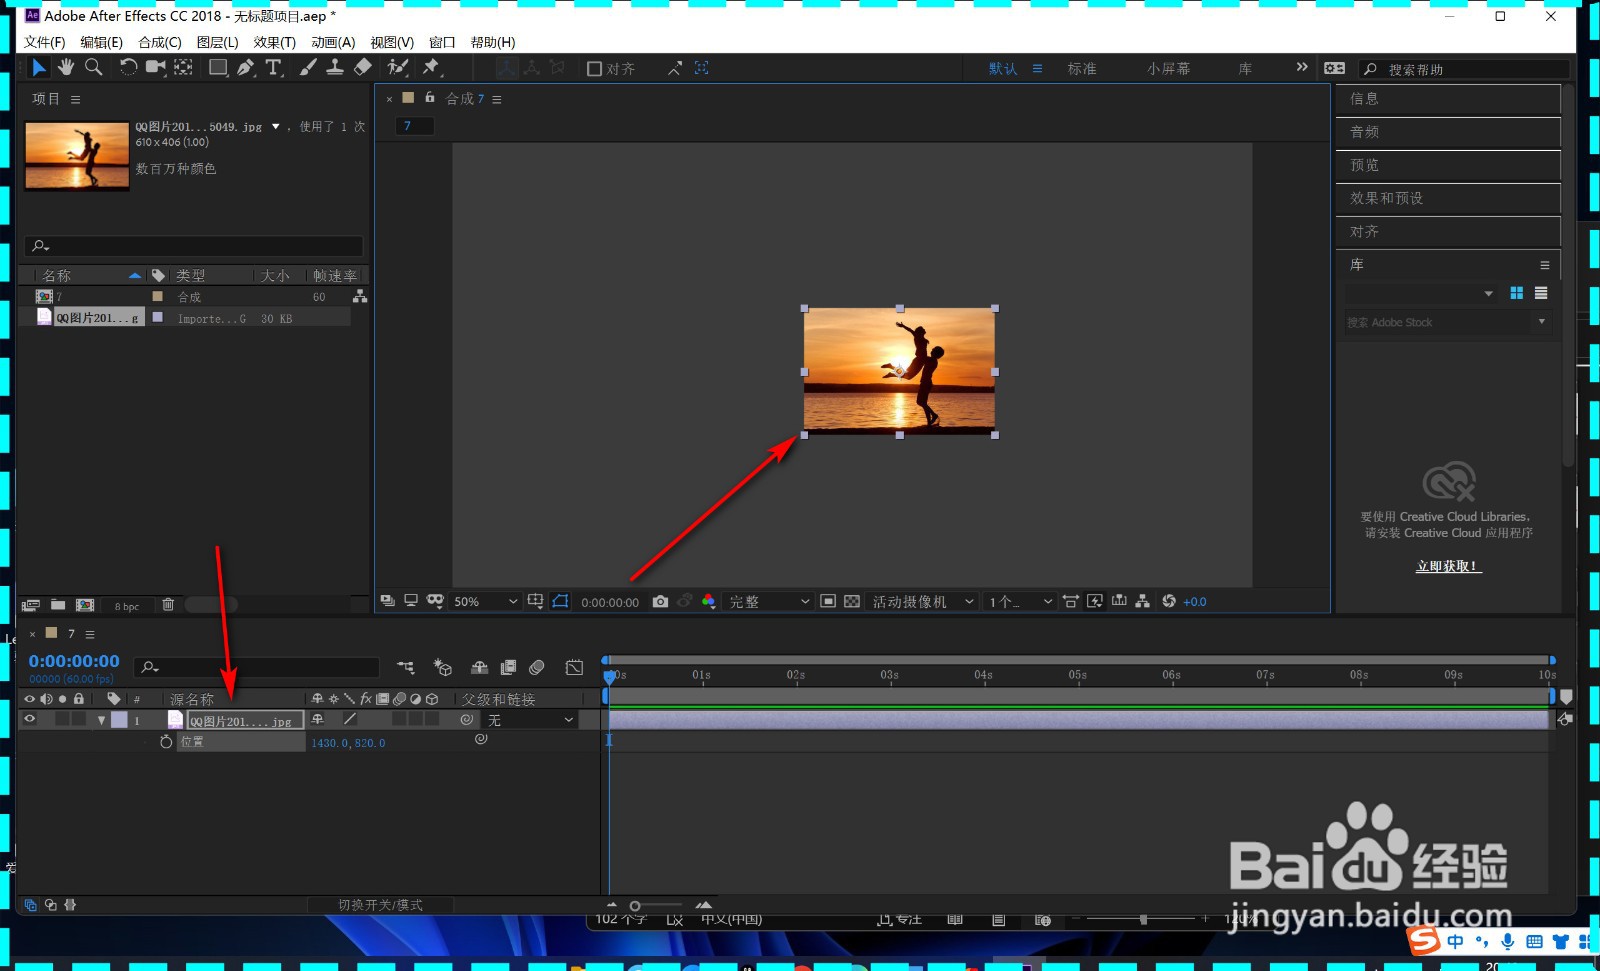1600x971 pixels.
Task: Click the 搜索帮助 search field
Action: pos(1464,69)
